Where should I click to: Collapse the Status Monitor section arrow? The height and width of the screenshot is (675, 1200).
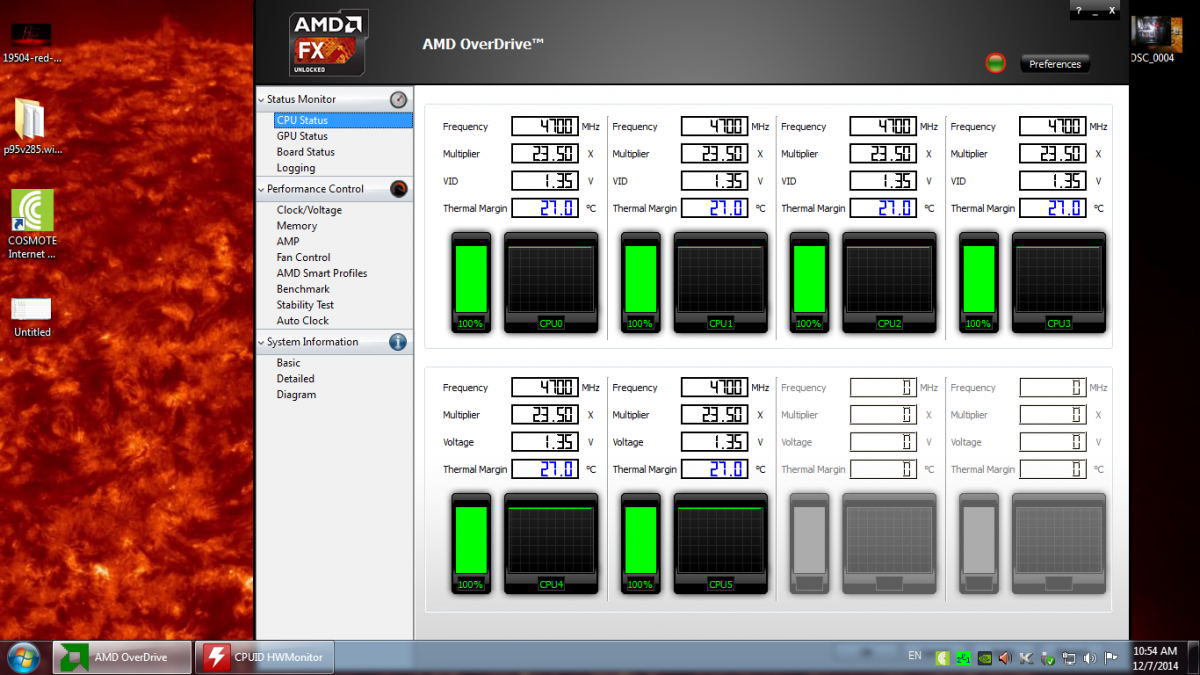(x=262, y=100)
